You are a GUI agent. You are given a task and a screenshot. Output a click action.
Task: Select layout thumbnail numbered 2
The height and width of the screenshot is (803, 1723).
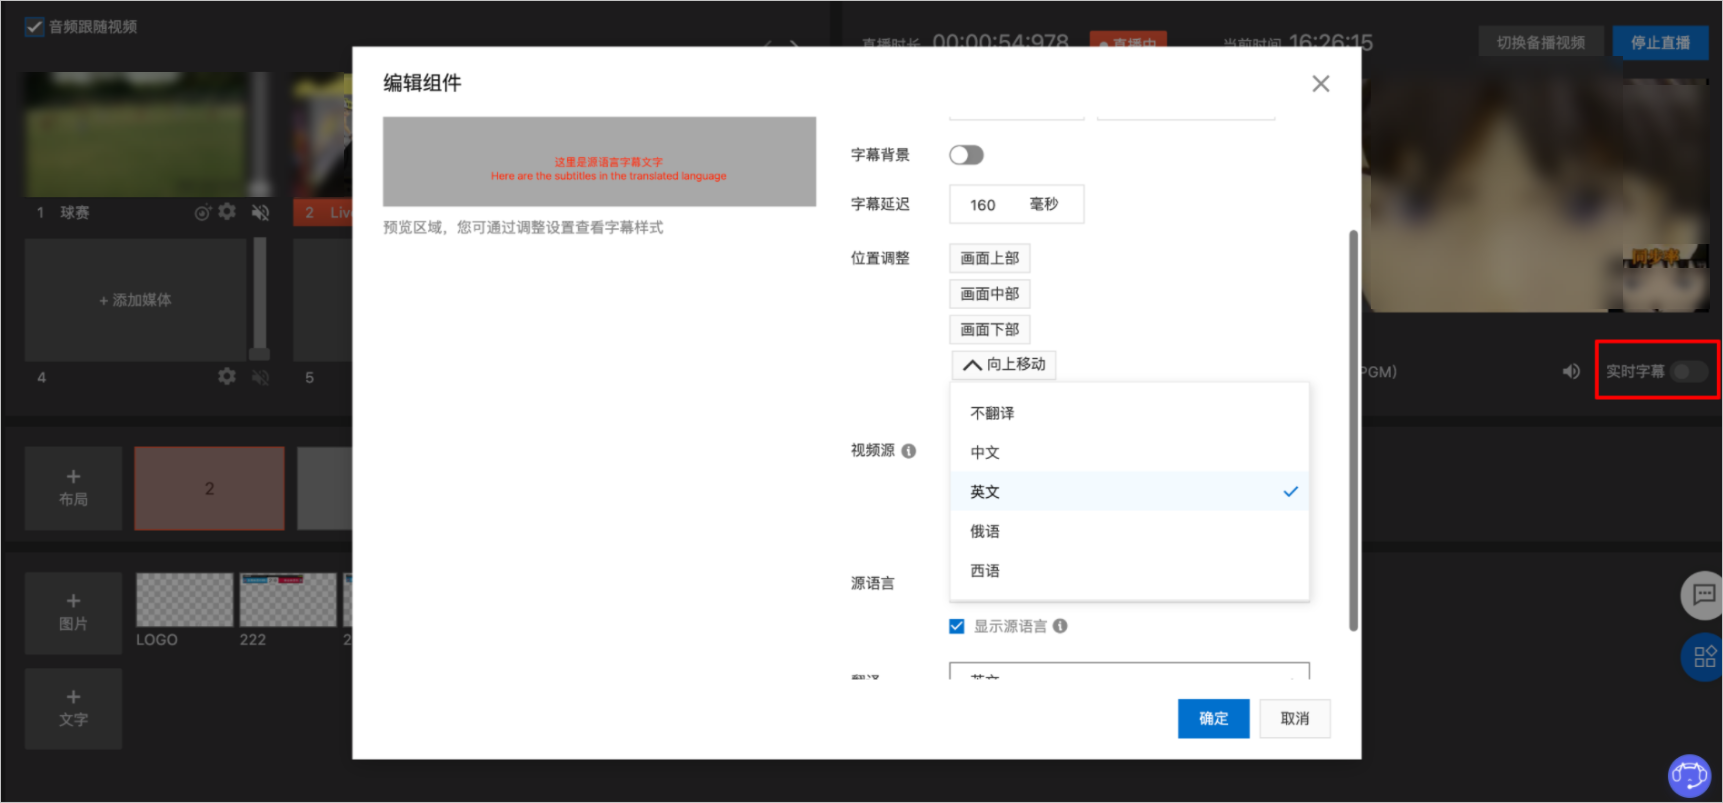tap(209, 488)
